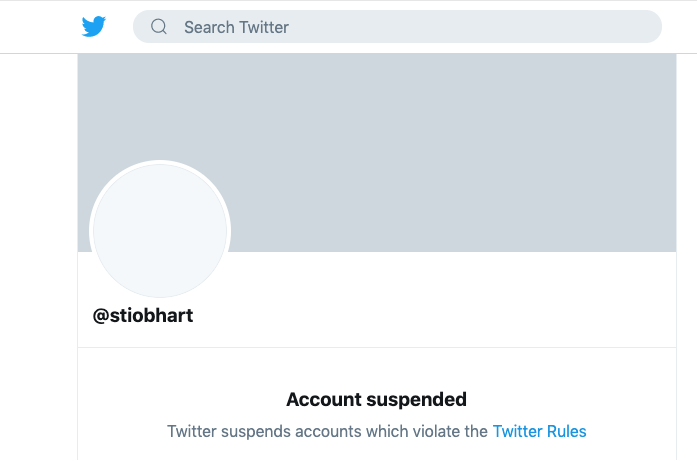Click the right end of search bar

point(640,27)
